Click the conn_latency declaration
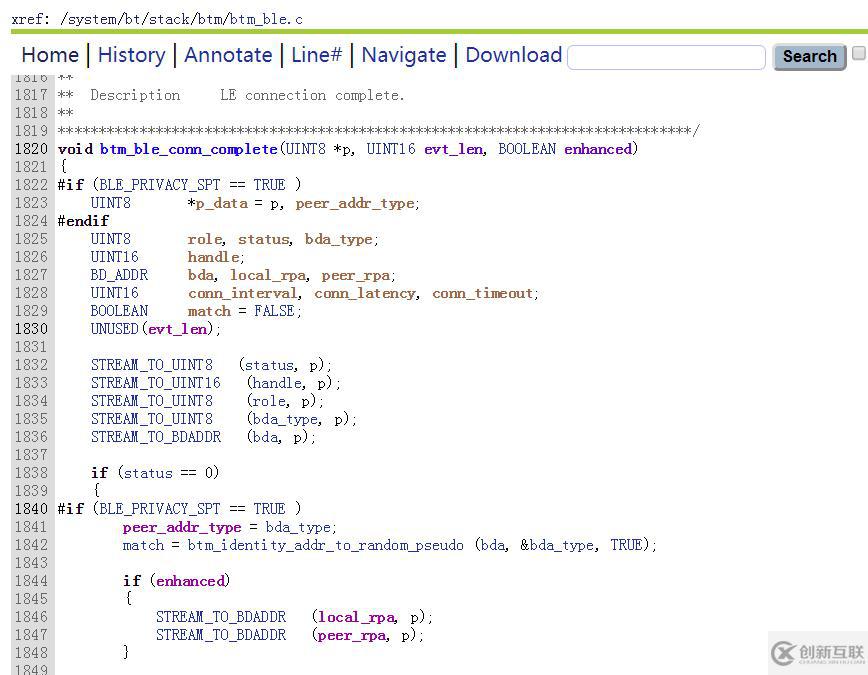Screen dimensions: 868x675 click(365, 293)
